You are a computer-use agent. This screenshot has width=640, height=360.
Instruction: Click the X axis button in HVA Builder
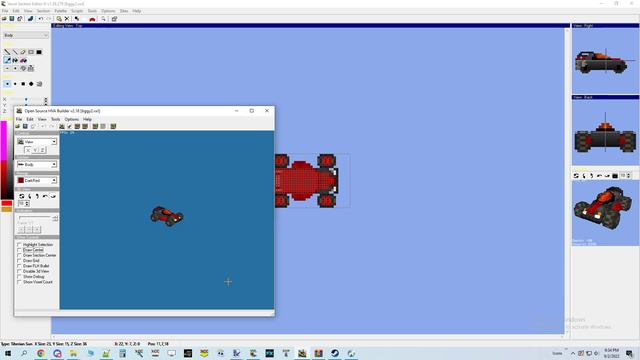[x=28, y=150]
